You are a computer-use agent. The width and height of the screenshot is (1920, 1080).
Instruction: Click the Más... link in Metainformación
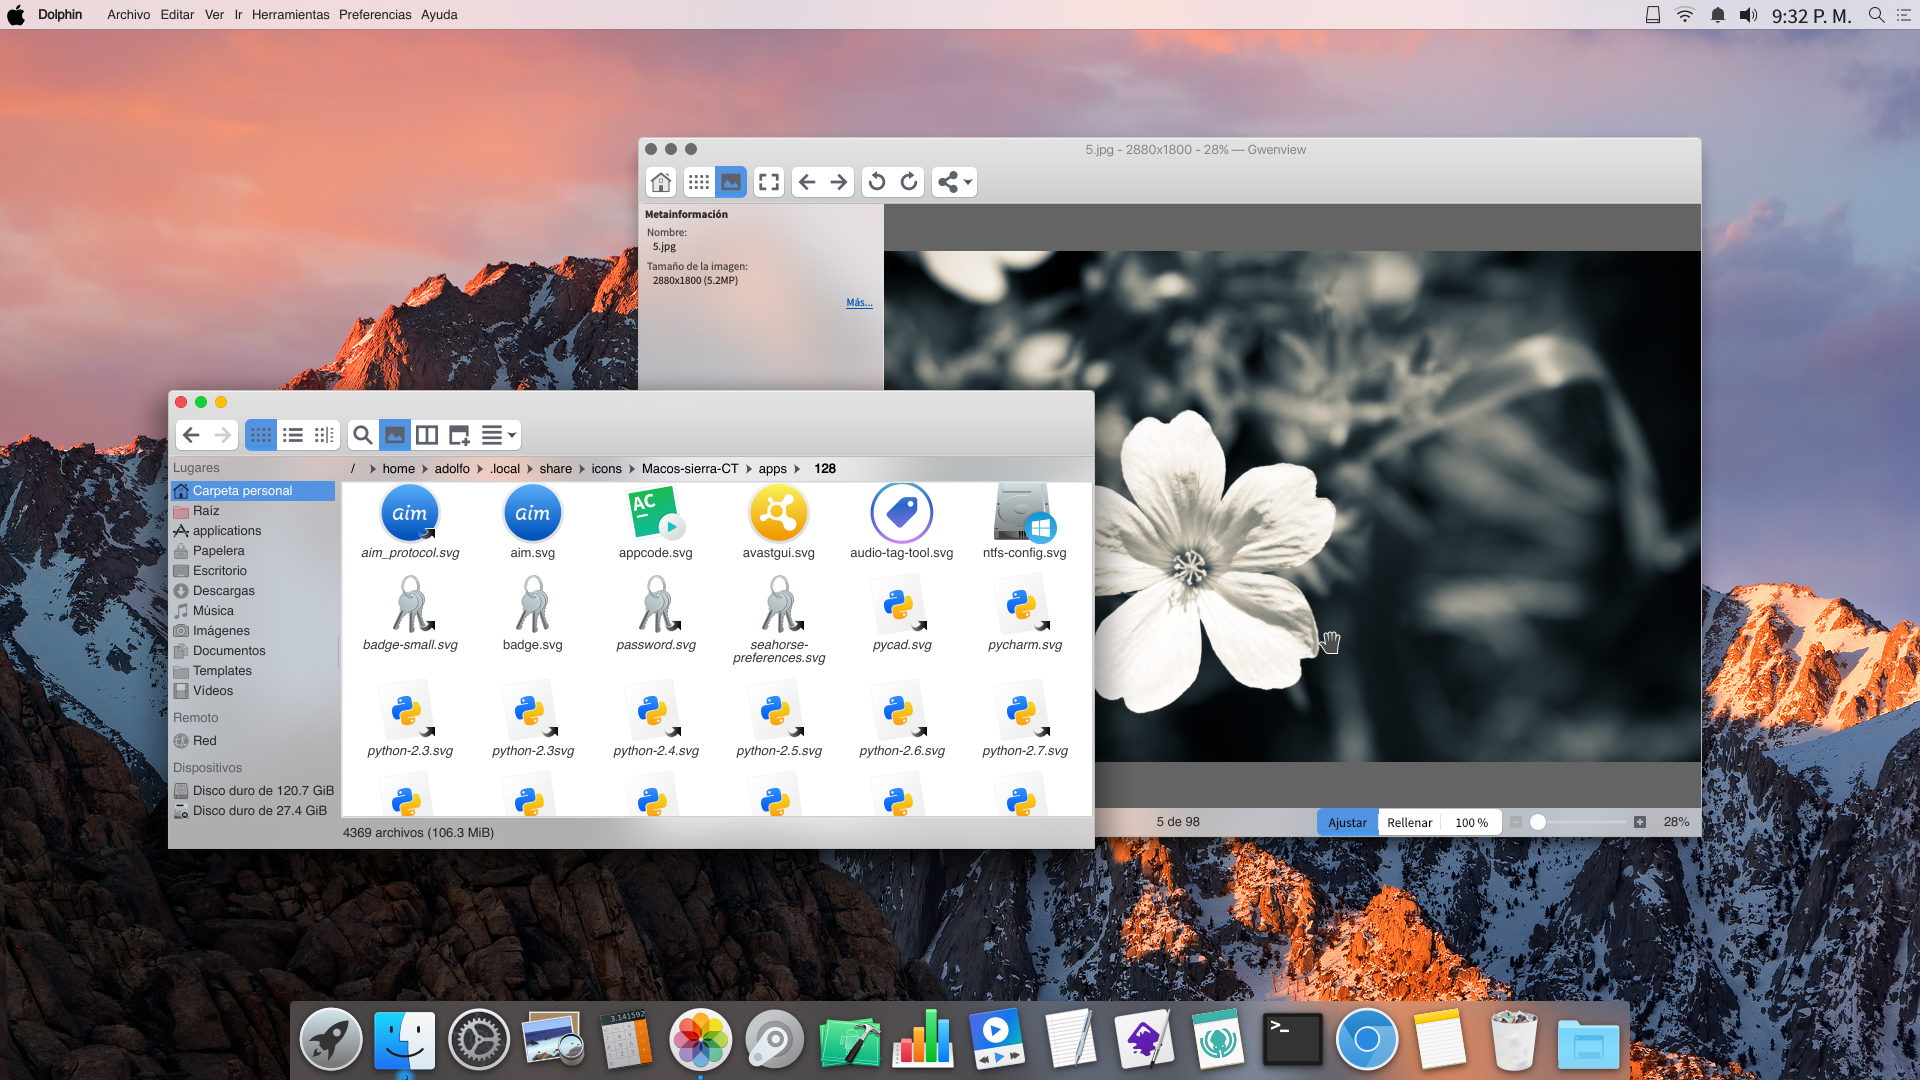859,302
